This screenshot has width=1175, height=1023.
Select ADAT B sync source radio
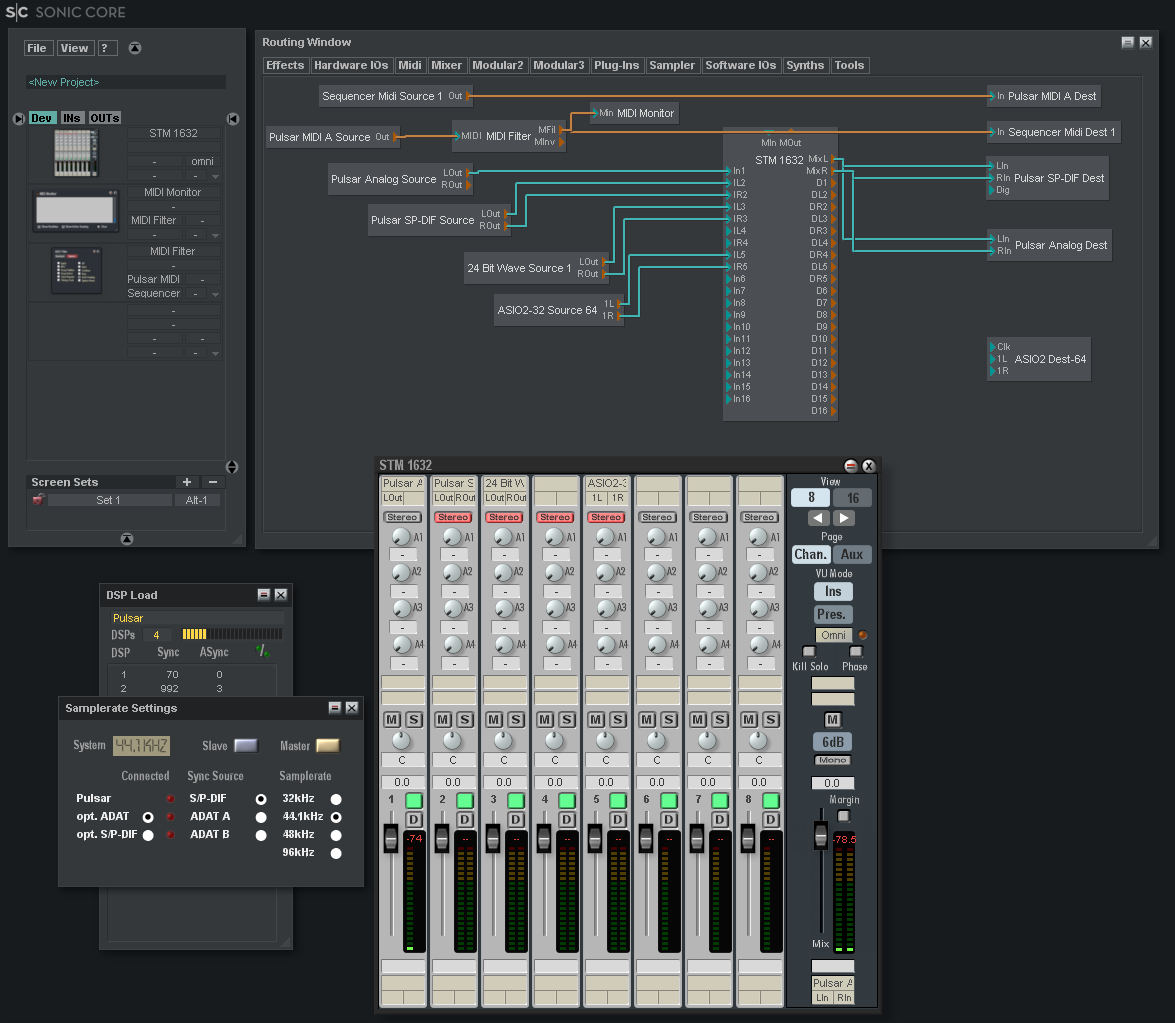261,835
